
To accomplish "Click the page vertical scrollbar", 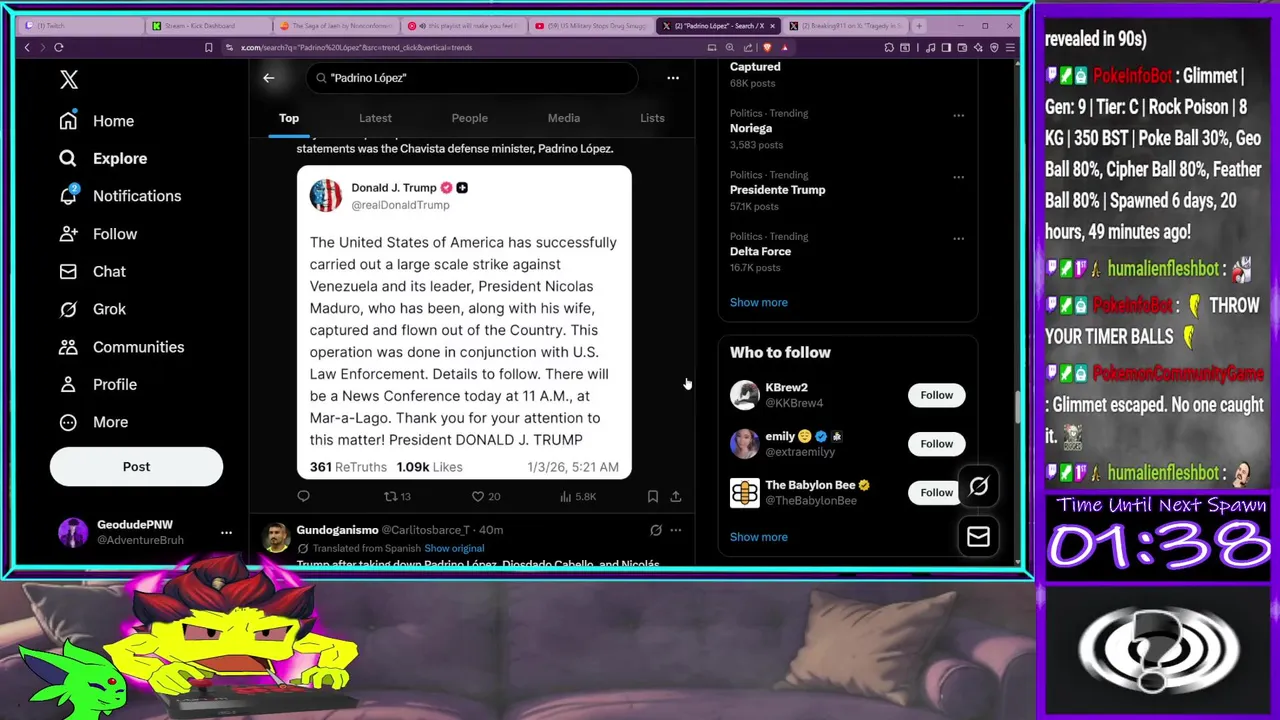I will [1018, 405].
